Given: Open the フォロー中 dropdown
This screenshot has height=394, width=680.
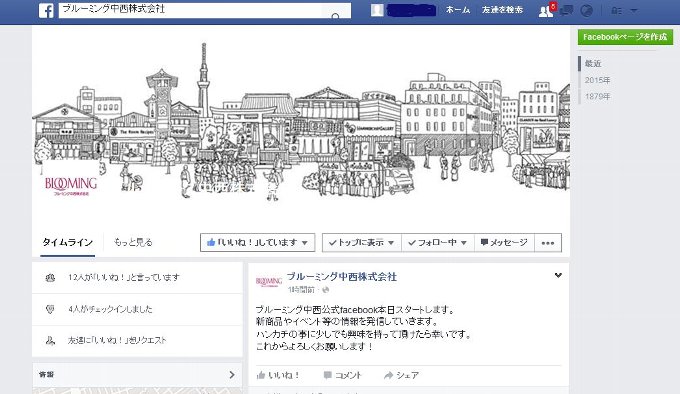Looking at the screenshot, I should click(x=438, y=242).
